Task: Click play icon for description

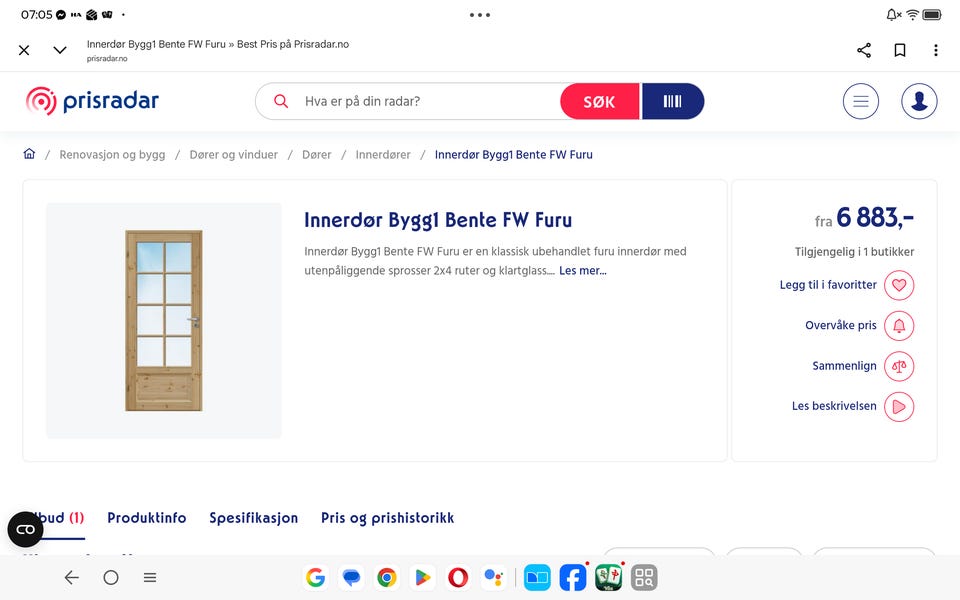Action: coord(899,407)
